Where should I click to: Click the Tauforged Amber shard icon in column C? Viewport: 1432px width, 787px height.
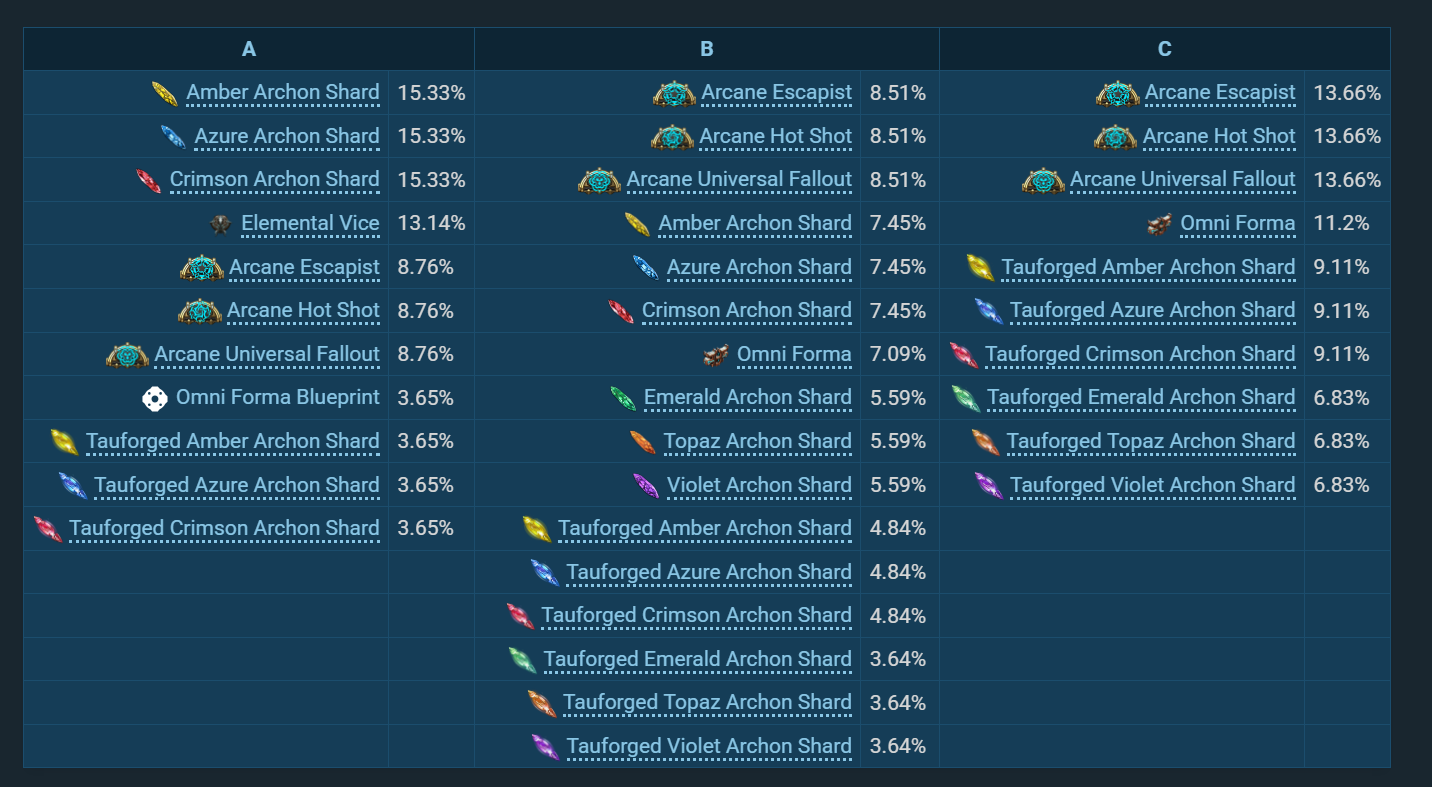click(980, 268)
